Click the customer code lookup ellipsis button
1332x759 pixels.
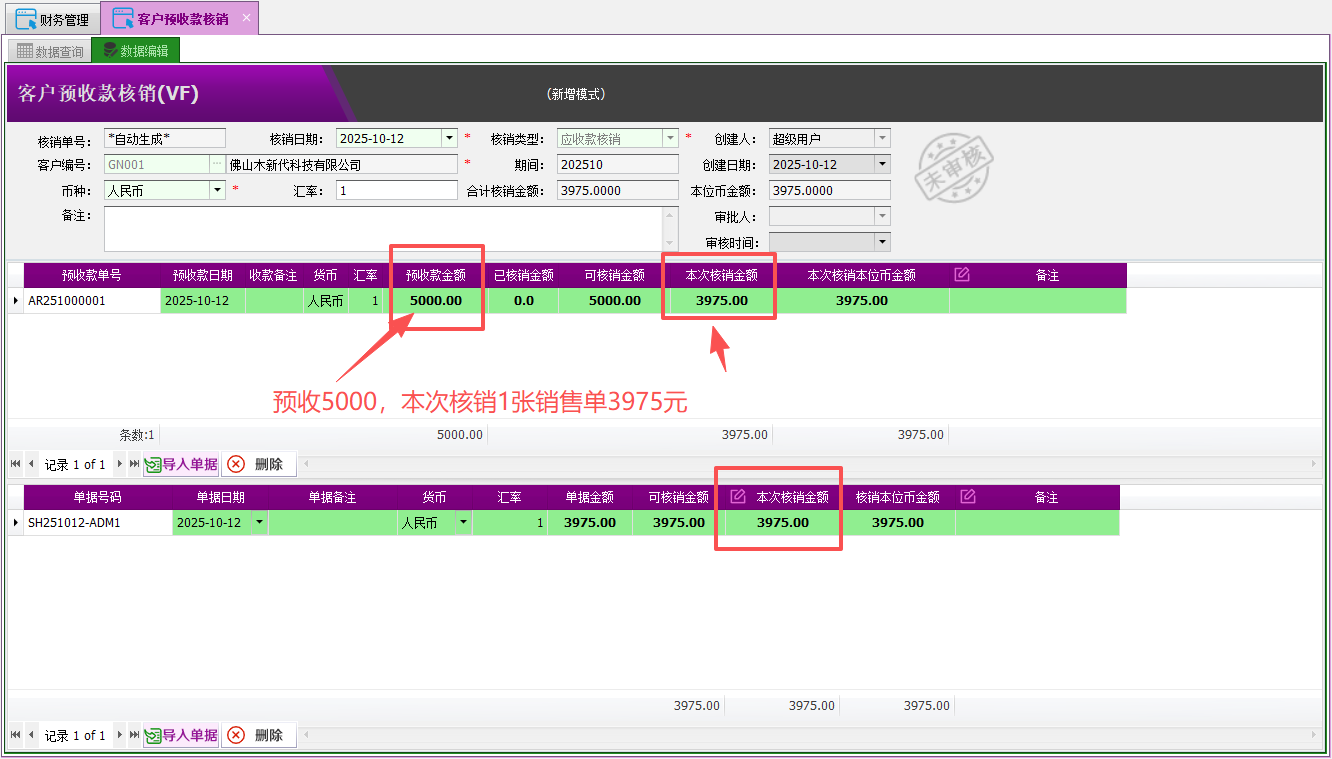(216, 165)
